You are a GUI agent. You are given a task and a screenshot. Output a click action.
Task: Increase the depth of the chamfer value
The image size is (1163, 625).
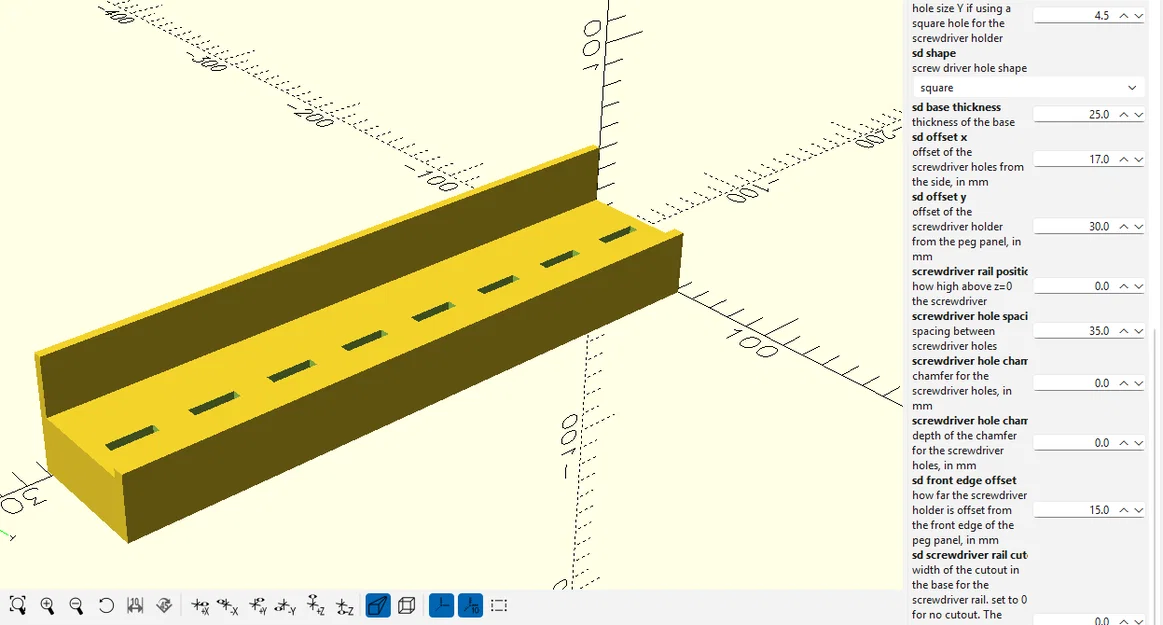tap(1124, 443)
